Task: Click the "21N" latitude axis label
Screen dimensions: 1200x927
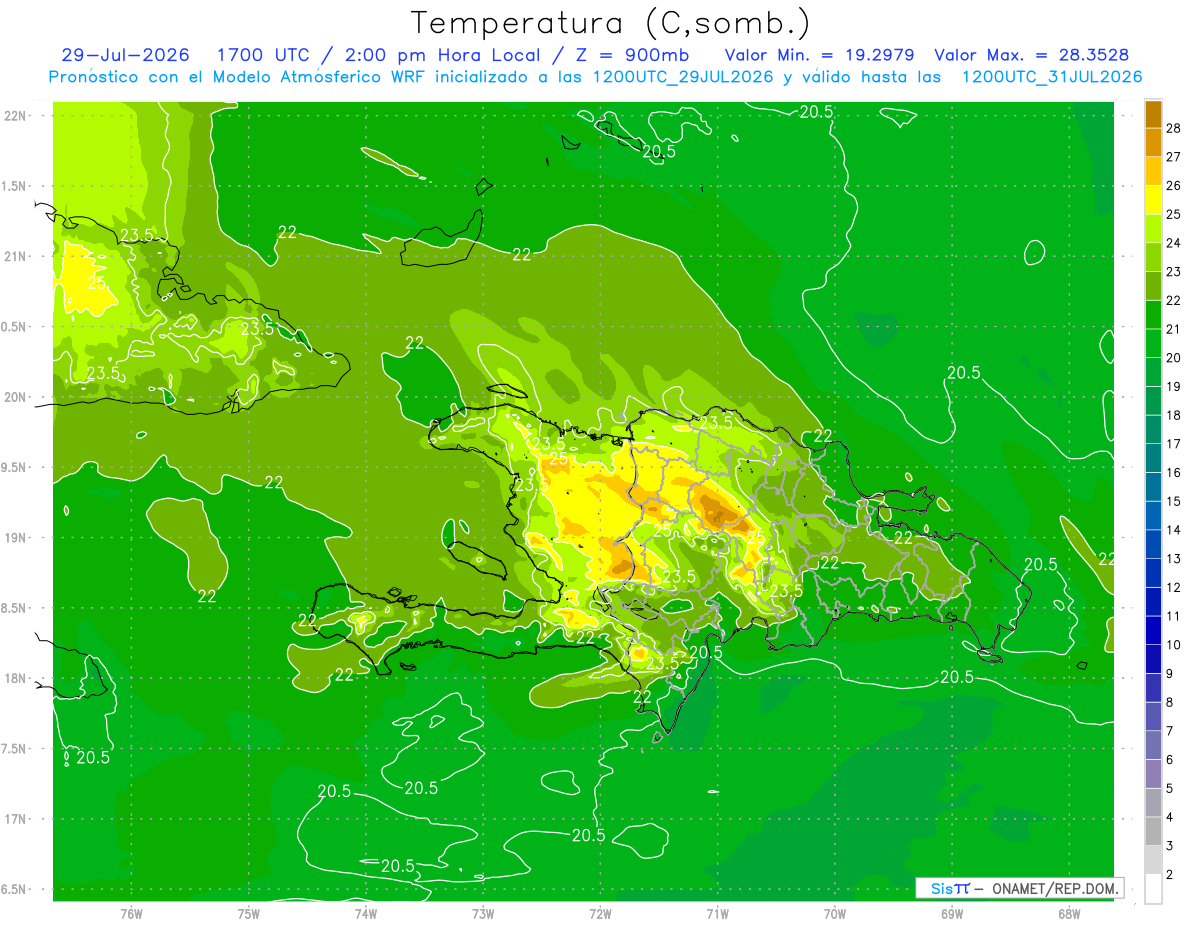Action: point(15,256)
